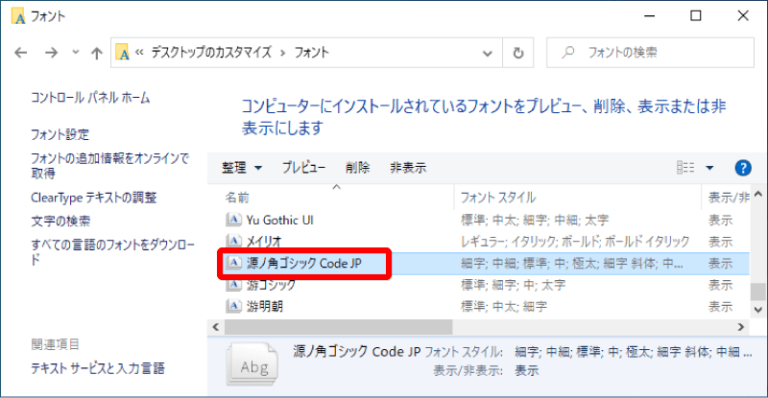Sort by 表示/非表示 column header
The image size is (768, 398).
(x=727, y=197)
